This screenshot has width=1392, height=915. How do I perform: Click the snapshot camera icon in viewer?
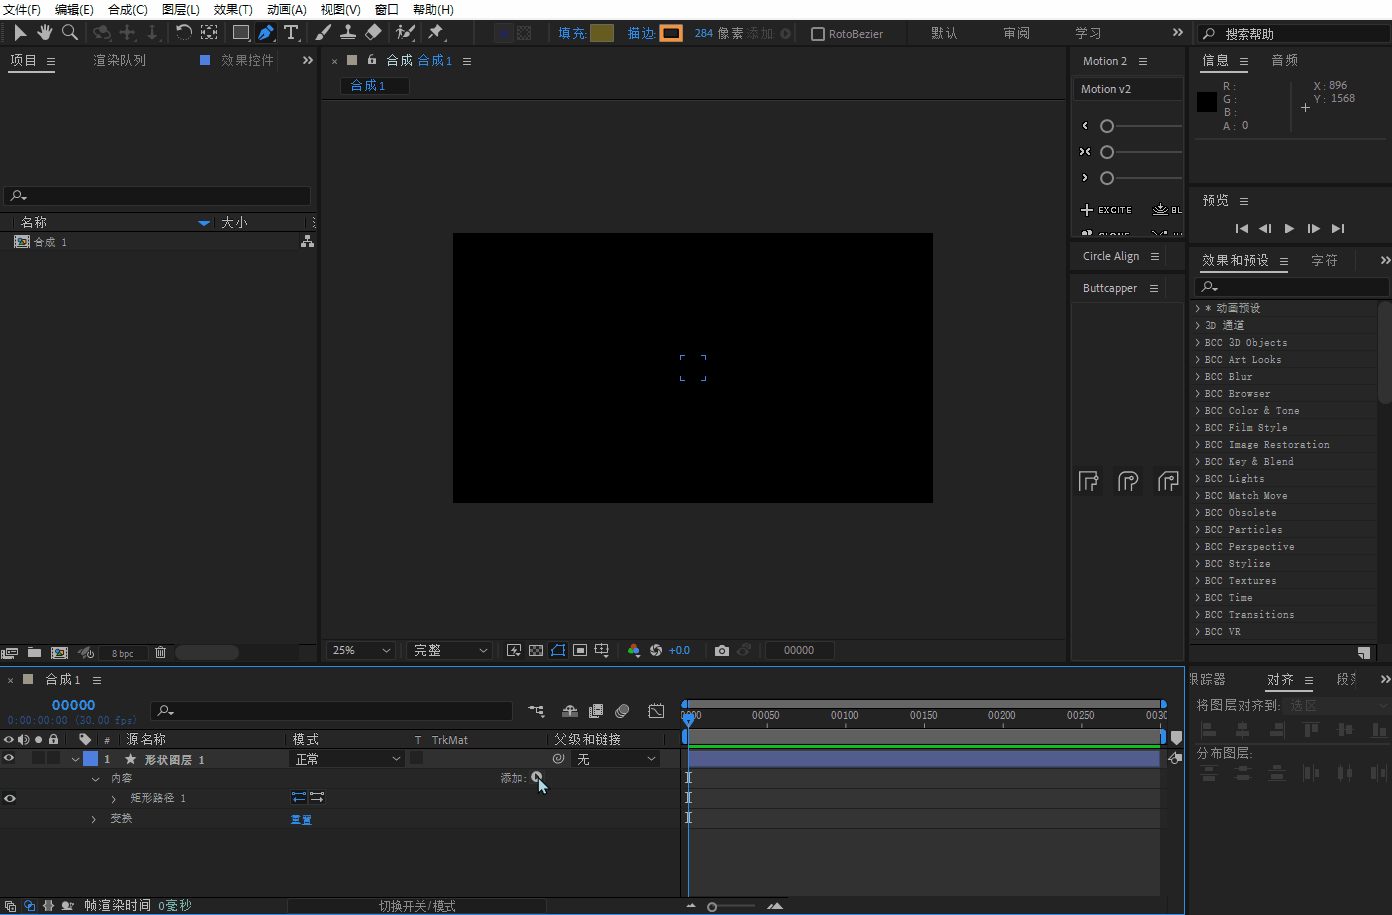(x=722, y=650)
